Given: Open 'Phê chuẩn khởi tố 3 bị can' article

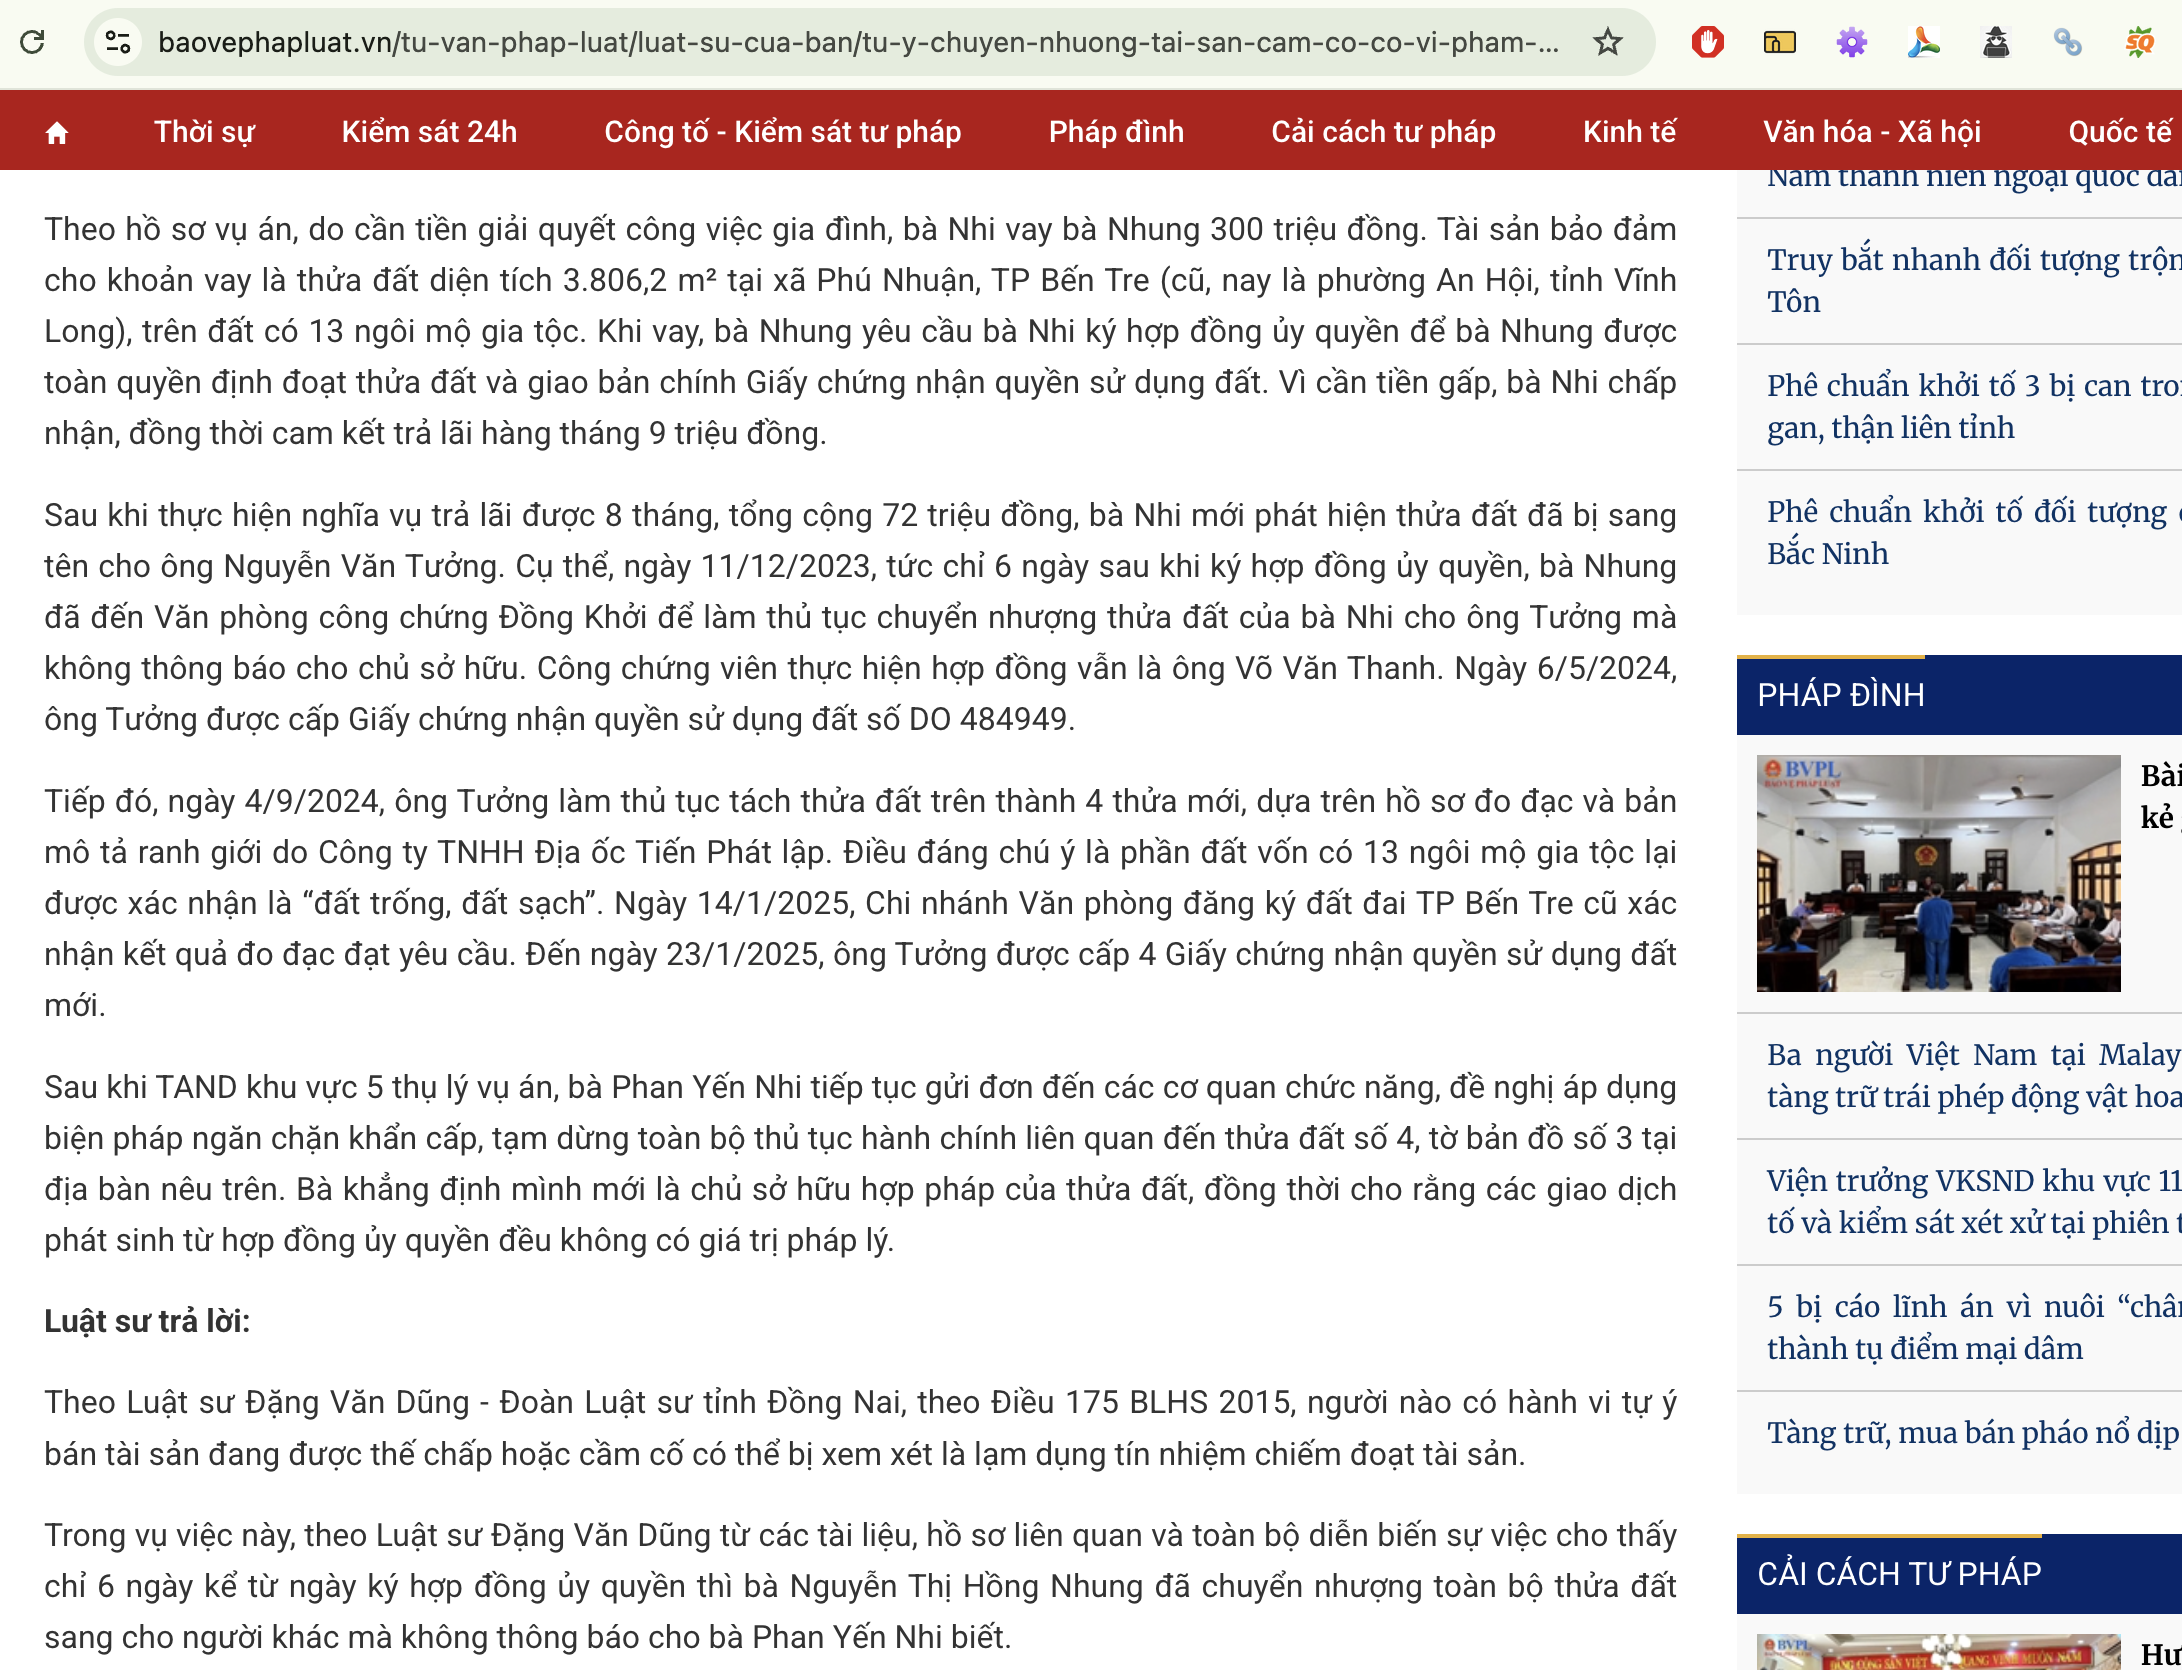Looking at the screenshot, I should click(x=1973, y=406).
